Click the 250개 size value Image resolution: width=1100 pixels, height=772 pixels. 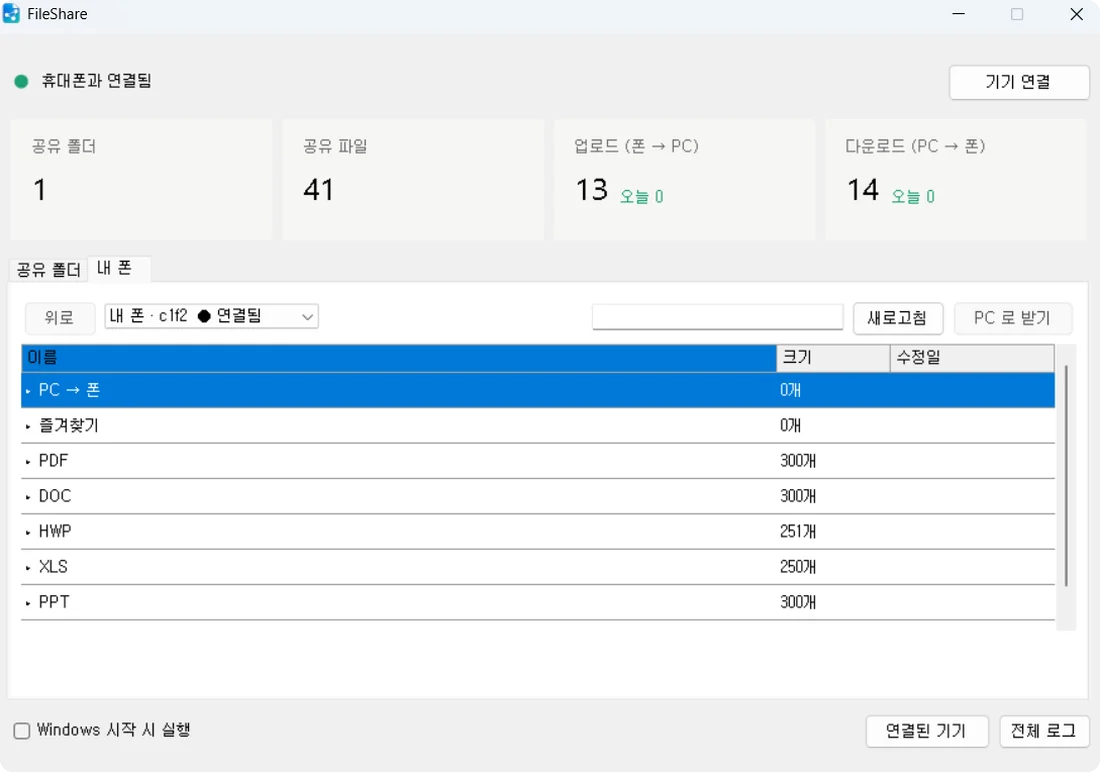(x=798, y=566)
